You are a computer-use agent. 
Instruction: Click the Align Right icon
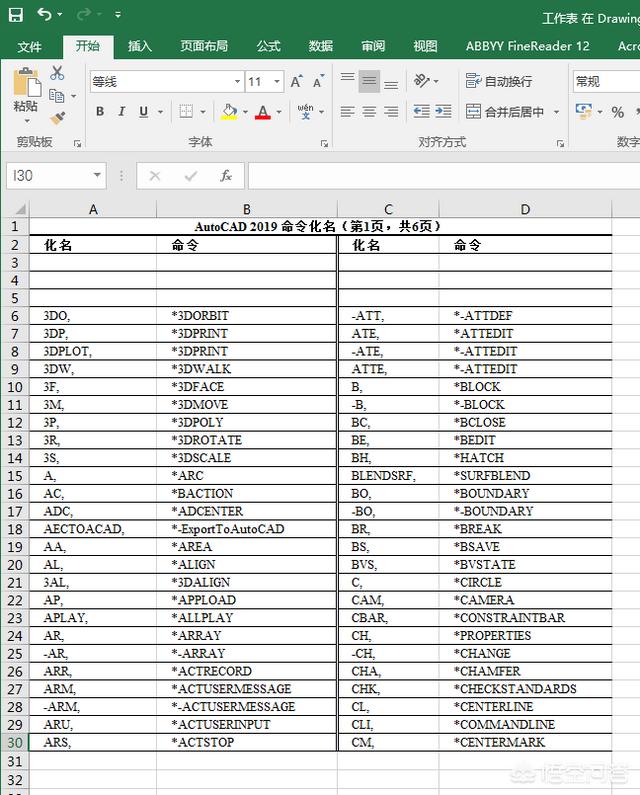[x=391, y=112]
